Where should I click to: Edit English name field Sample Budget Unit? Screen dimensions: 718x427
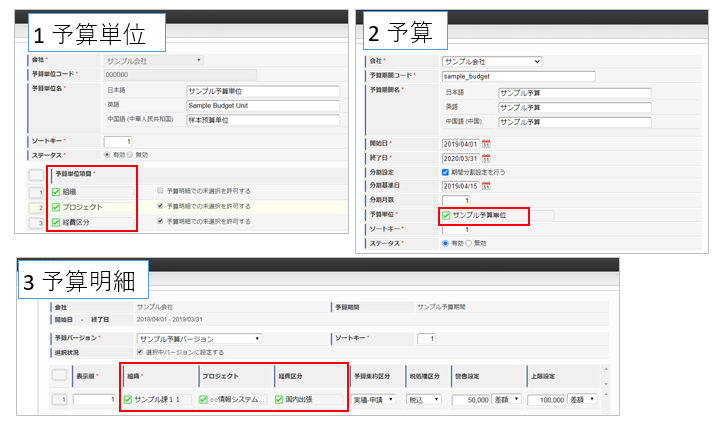[263, 106]
